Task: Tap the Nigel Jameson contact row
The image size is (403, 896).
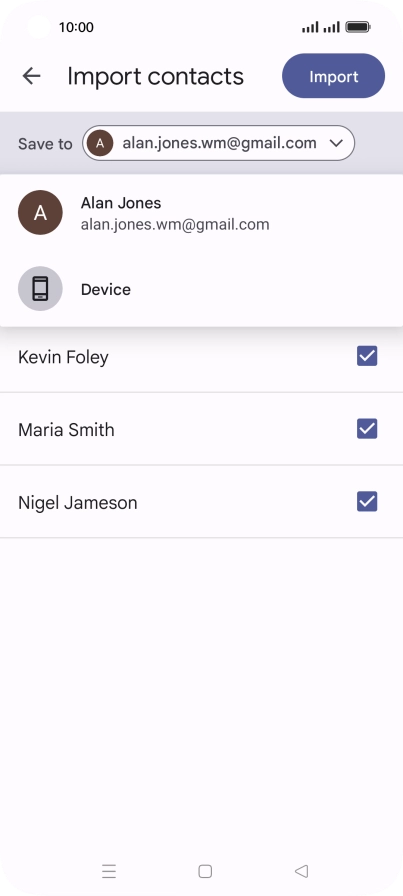Action: (x=201, y=502)
